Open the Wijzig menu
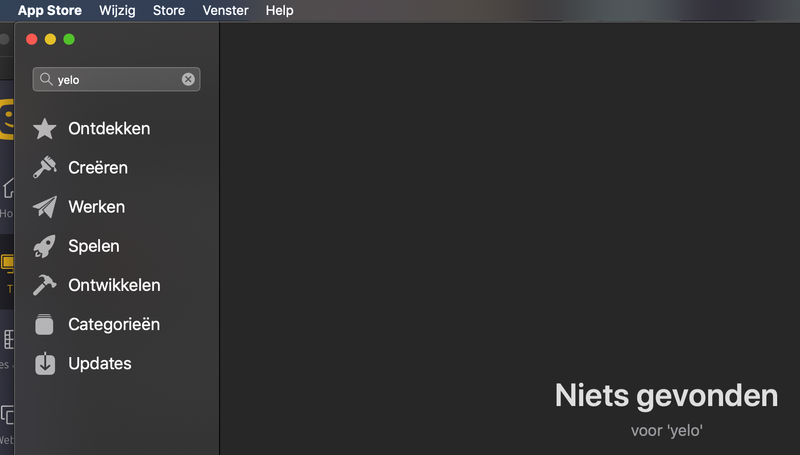 pos(117,10)
